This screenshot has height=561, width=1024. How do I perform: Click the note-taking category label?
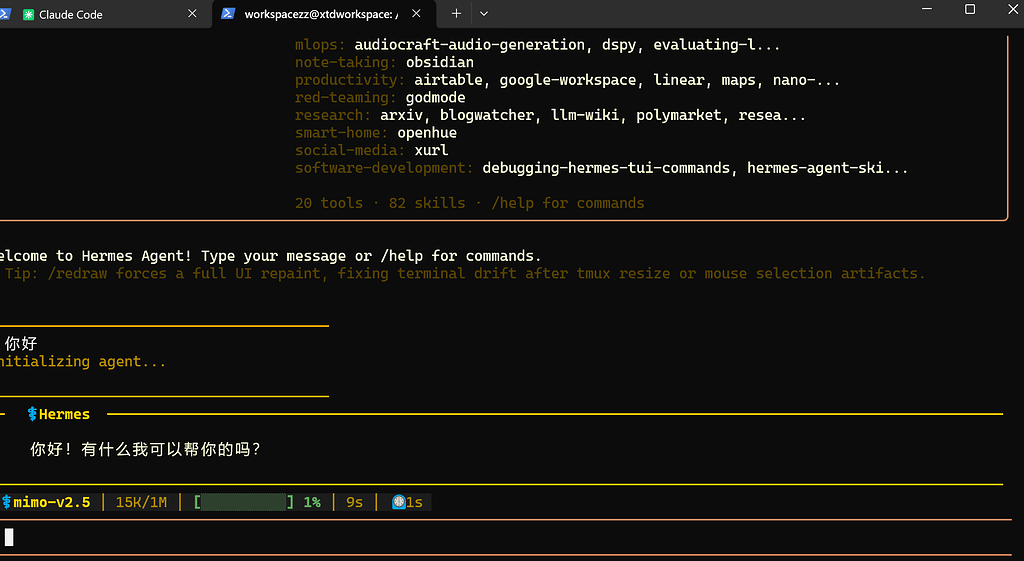345,62
